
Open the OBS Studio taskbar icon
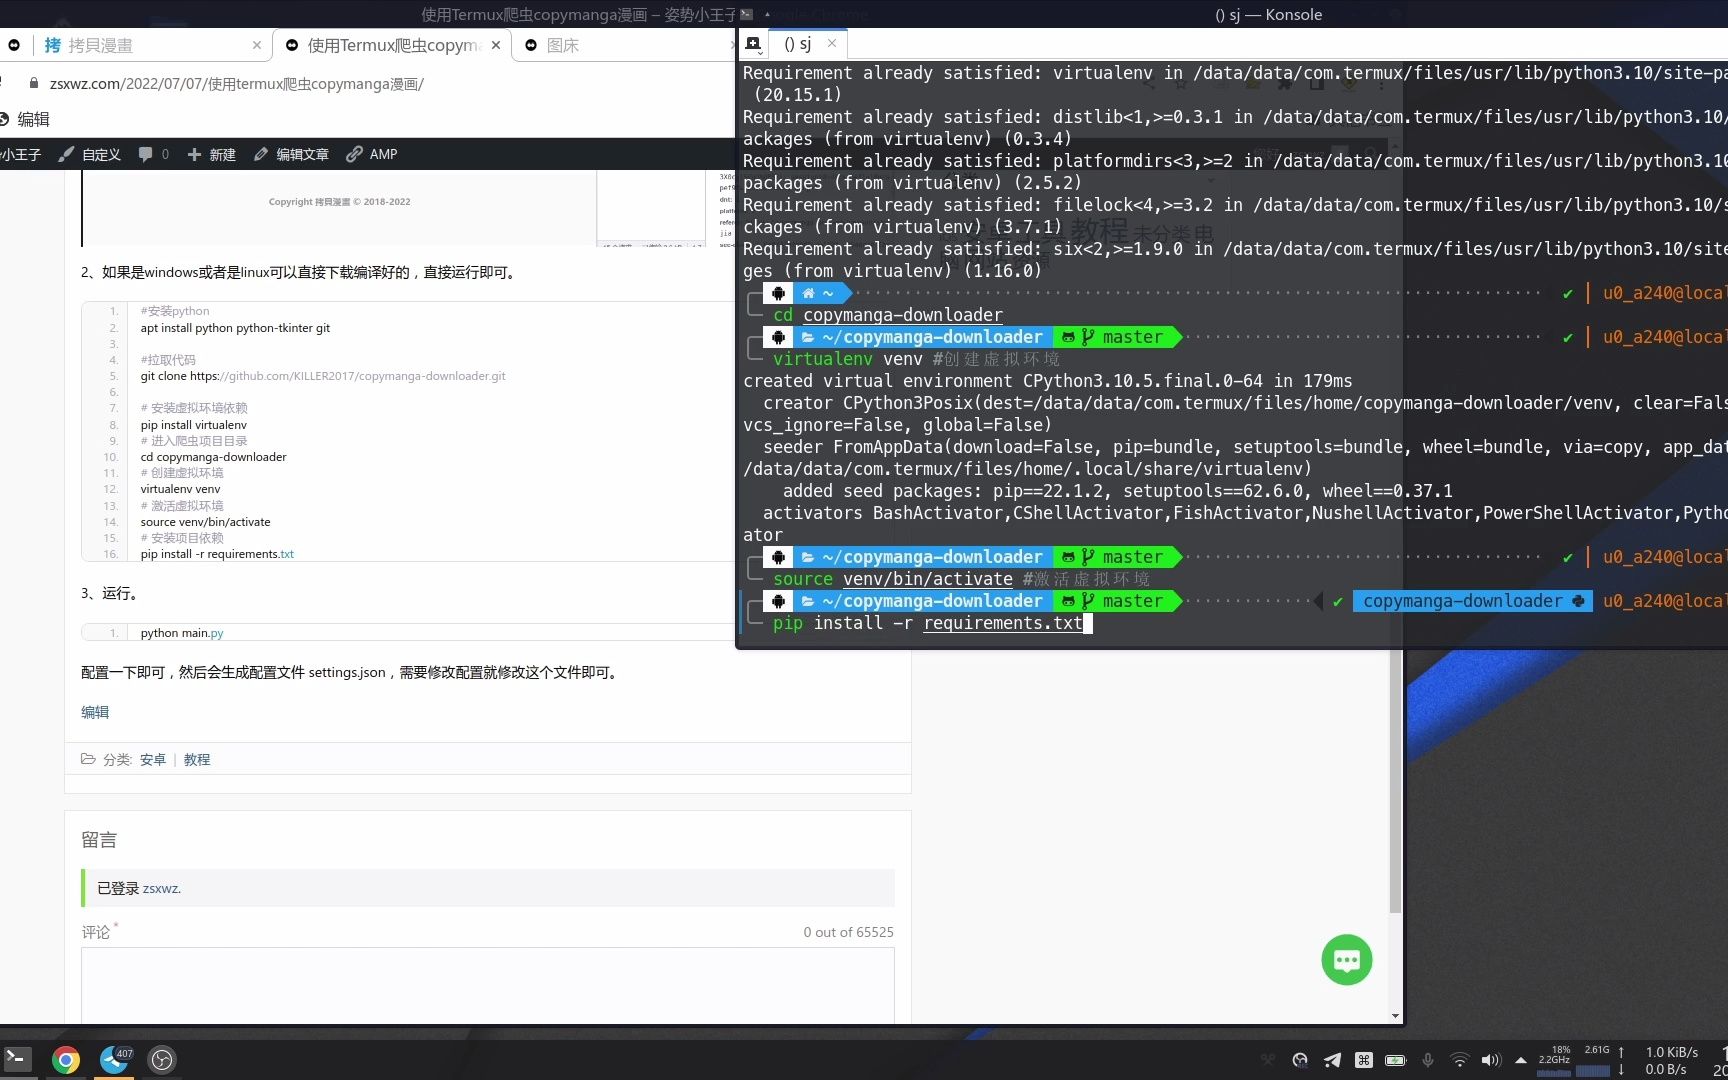tap(162, 1059)
